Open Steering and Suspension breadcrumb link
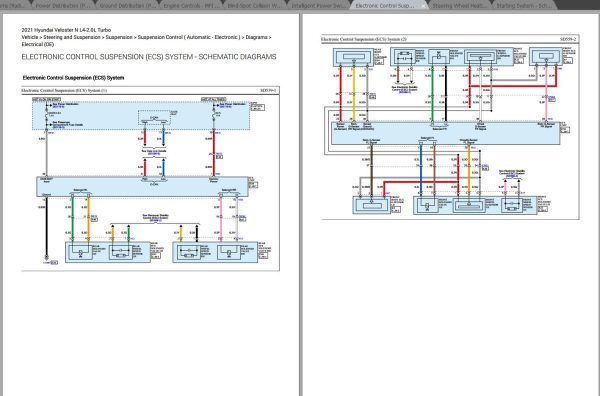The width and height of the screenshot is (600, 396). [72, 37]
